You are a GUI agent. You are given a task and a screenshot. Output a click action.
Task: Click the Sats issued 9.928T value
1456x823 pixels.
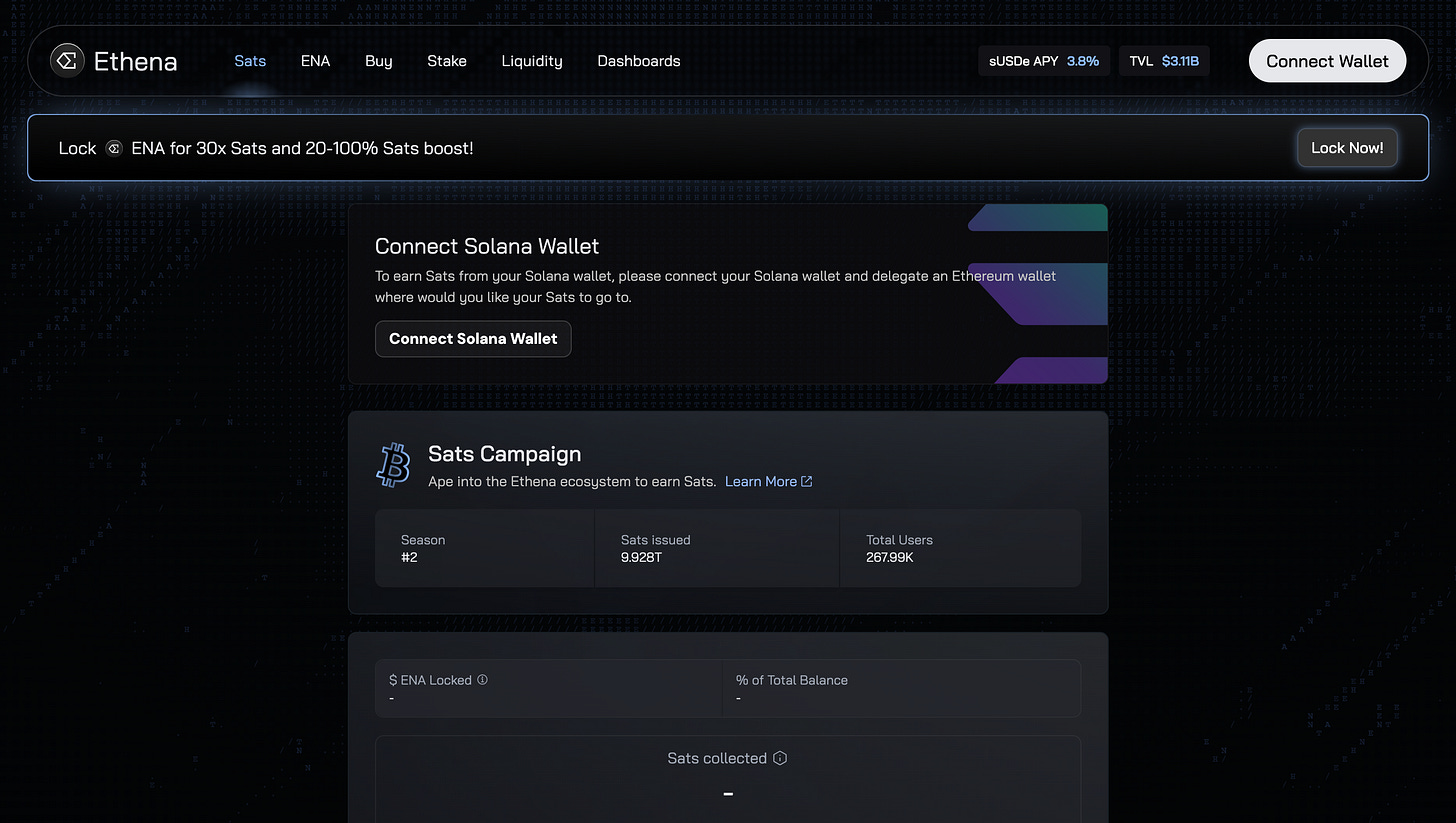coord(641,558)
